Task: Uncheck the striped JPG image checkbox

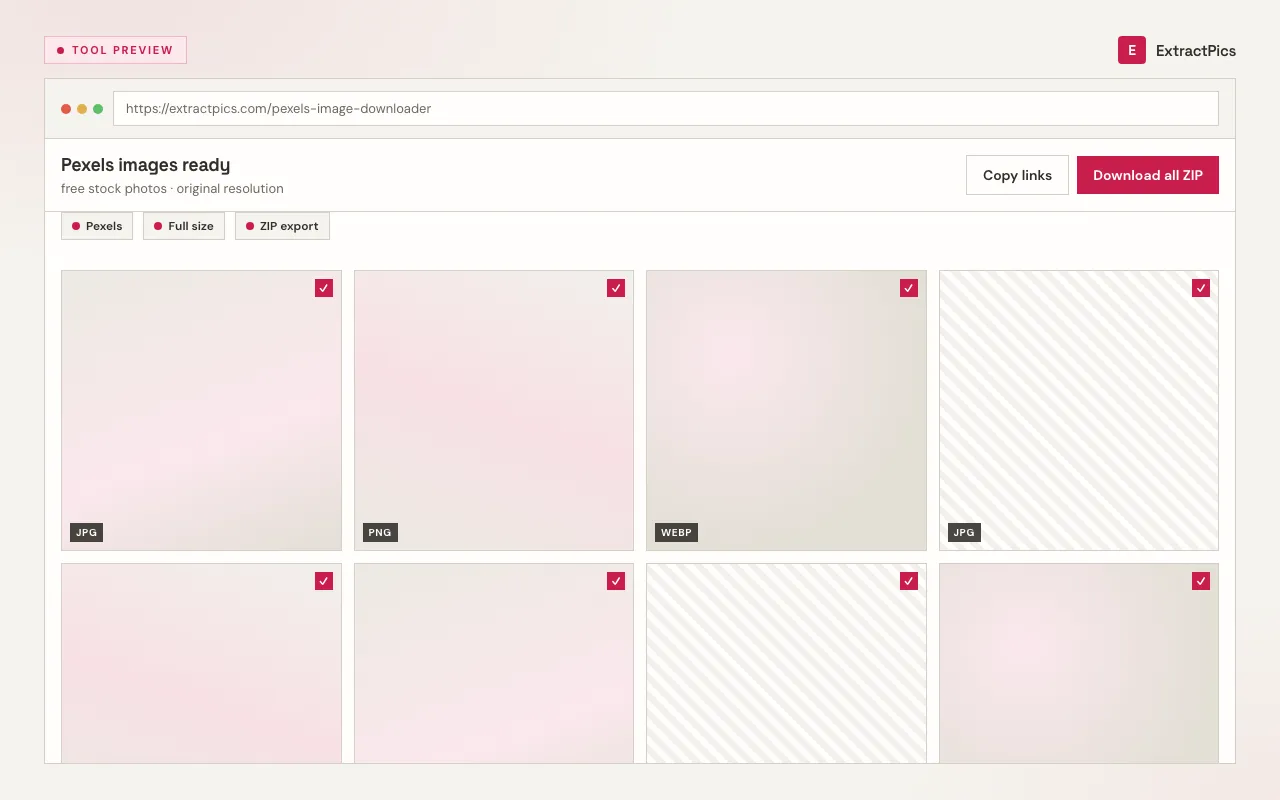Action: pos(1201,288)
